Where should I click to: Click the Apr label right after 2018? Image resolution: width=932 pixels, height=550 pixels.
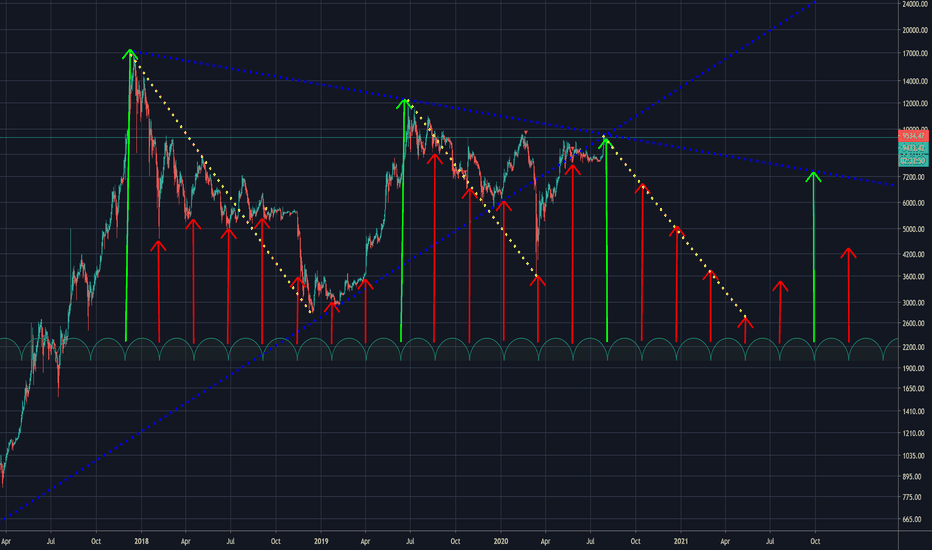pyautogui.click(x=185, y=542)
